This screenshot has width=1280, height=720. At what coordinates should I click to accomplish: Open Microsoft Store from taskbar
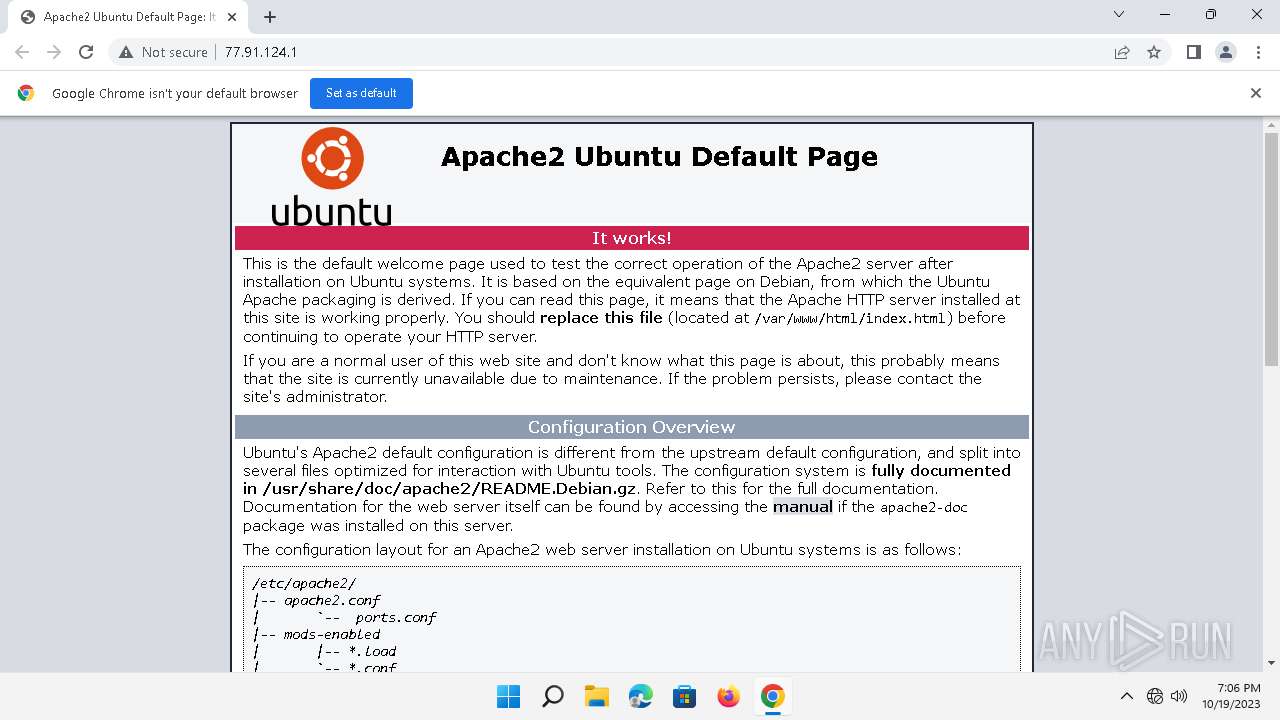pos(685,696)
